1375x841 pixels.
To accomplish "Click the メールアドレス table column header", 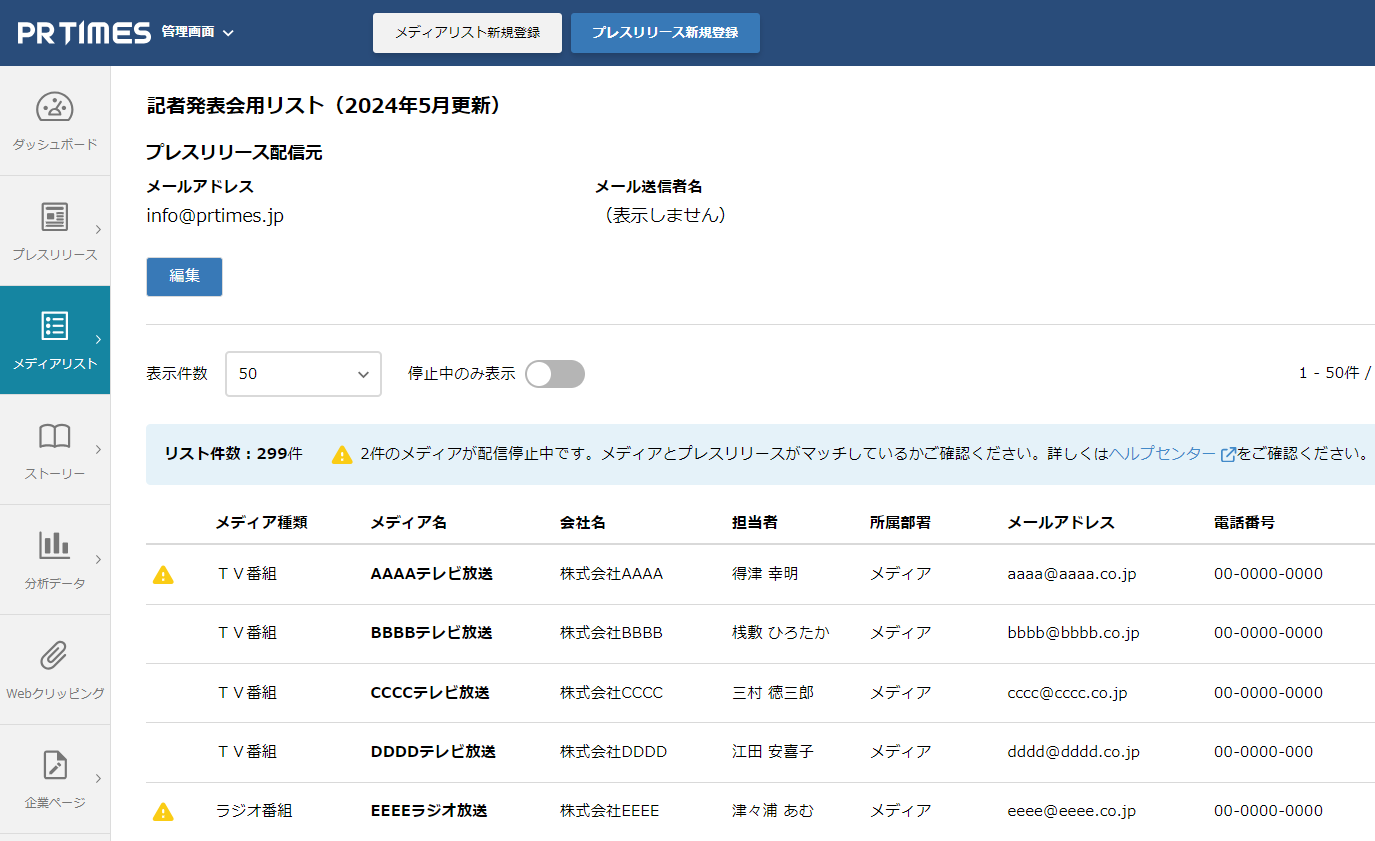I will (x=1061, y=522).
